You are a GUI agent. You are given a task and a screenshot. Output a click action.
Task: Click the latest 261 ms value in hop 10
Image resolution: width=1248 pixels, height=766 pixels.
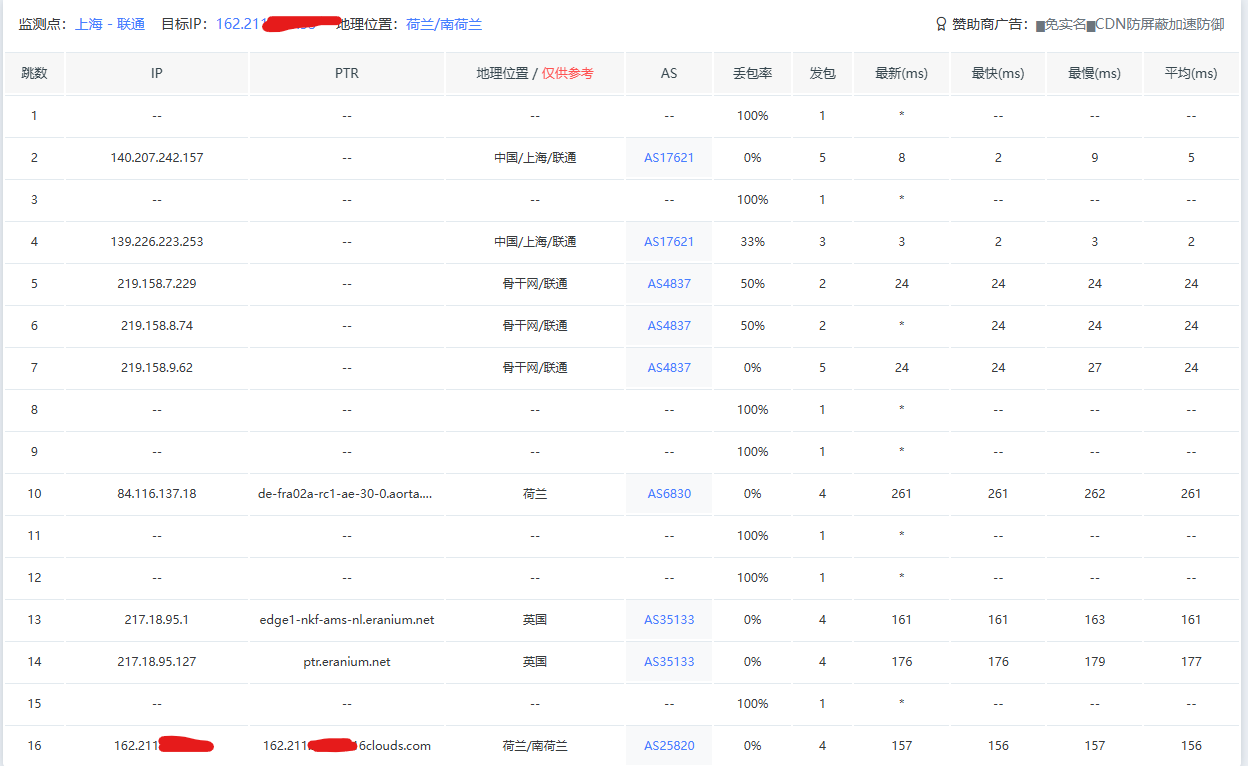pos(902,494)
